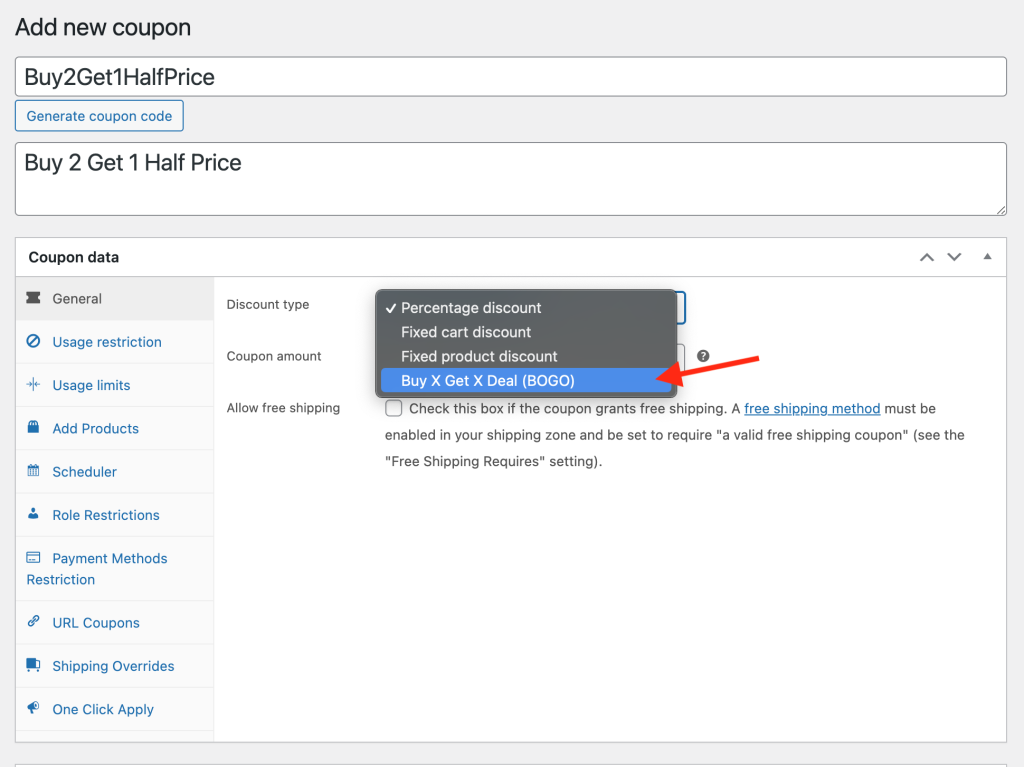
Task: Switch to URL Coupons tab
Action: 115,623
